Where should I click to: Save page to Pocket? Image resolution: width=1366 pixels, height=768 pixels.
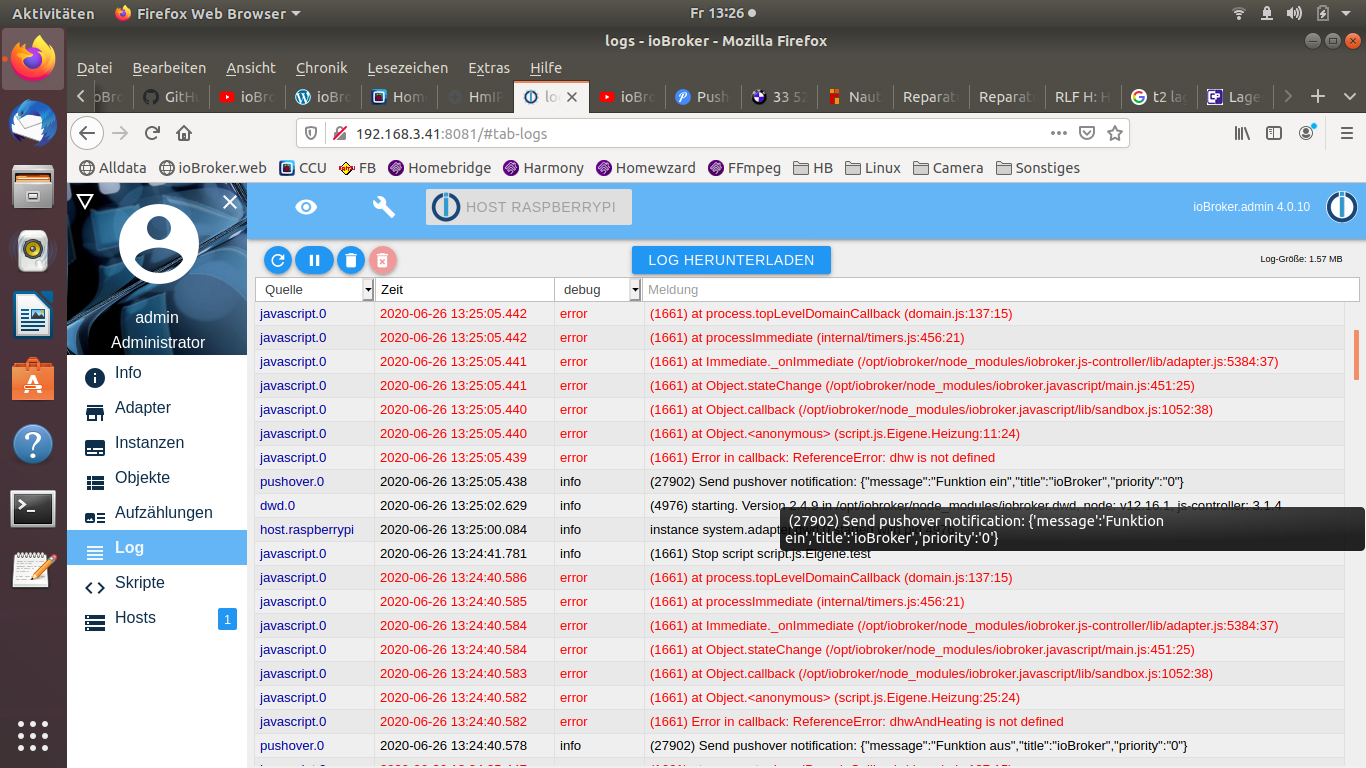pos(1087,133)
